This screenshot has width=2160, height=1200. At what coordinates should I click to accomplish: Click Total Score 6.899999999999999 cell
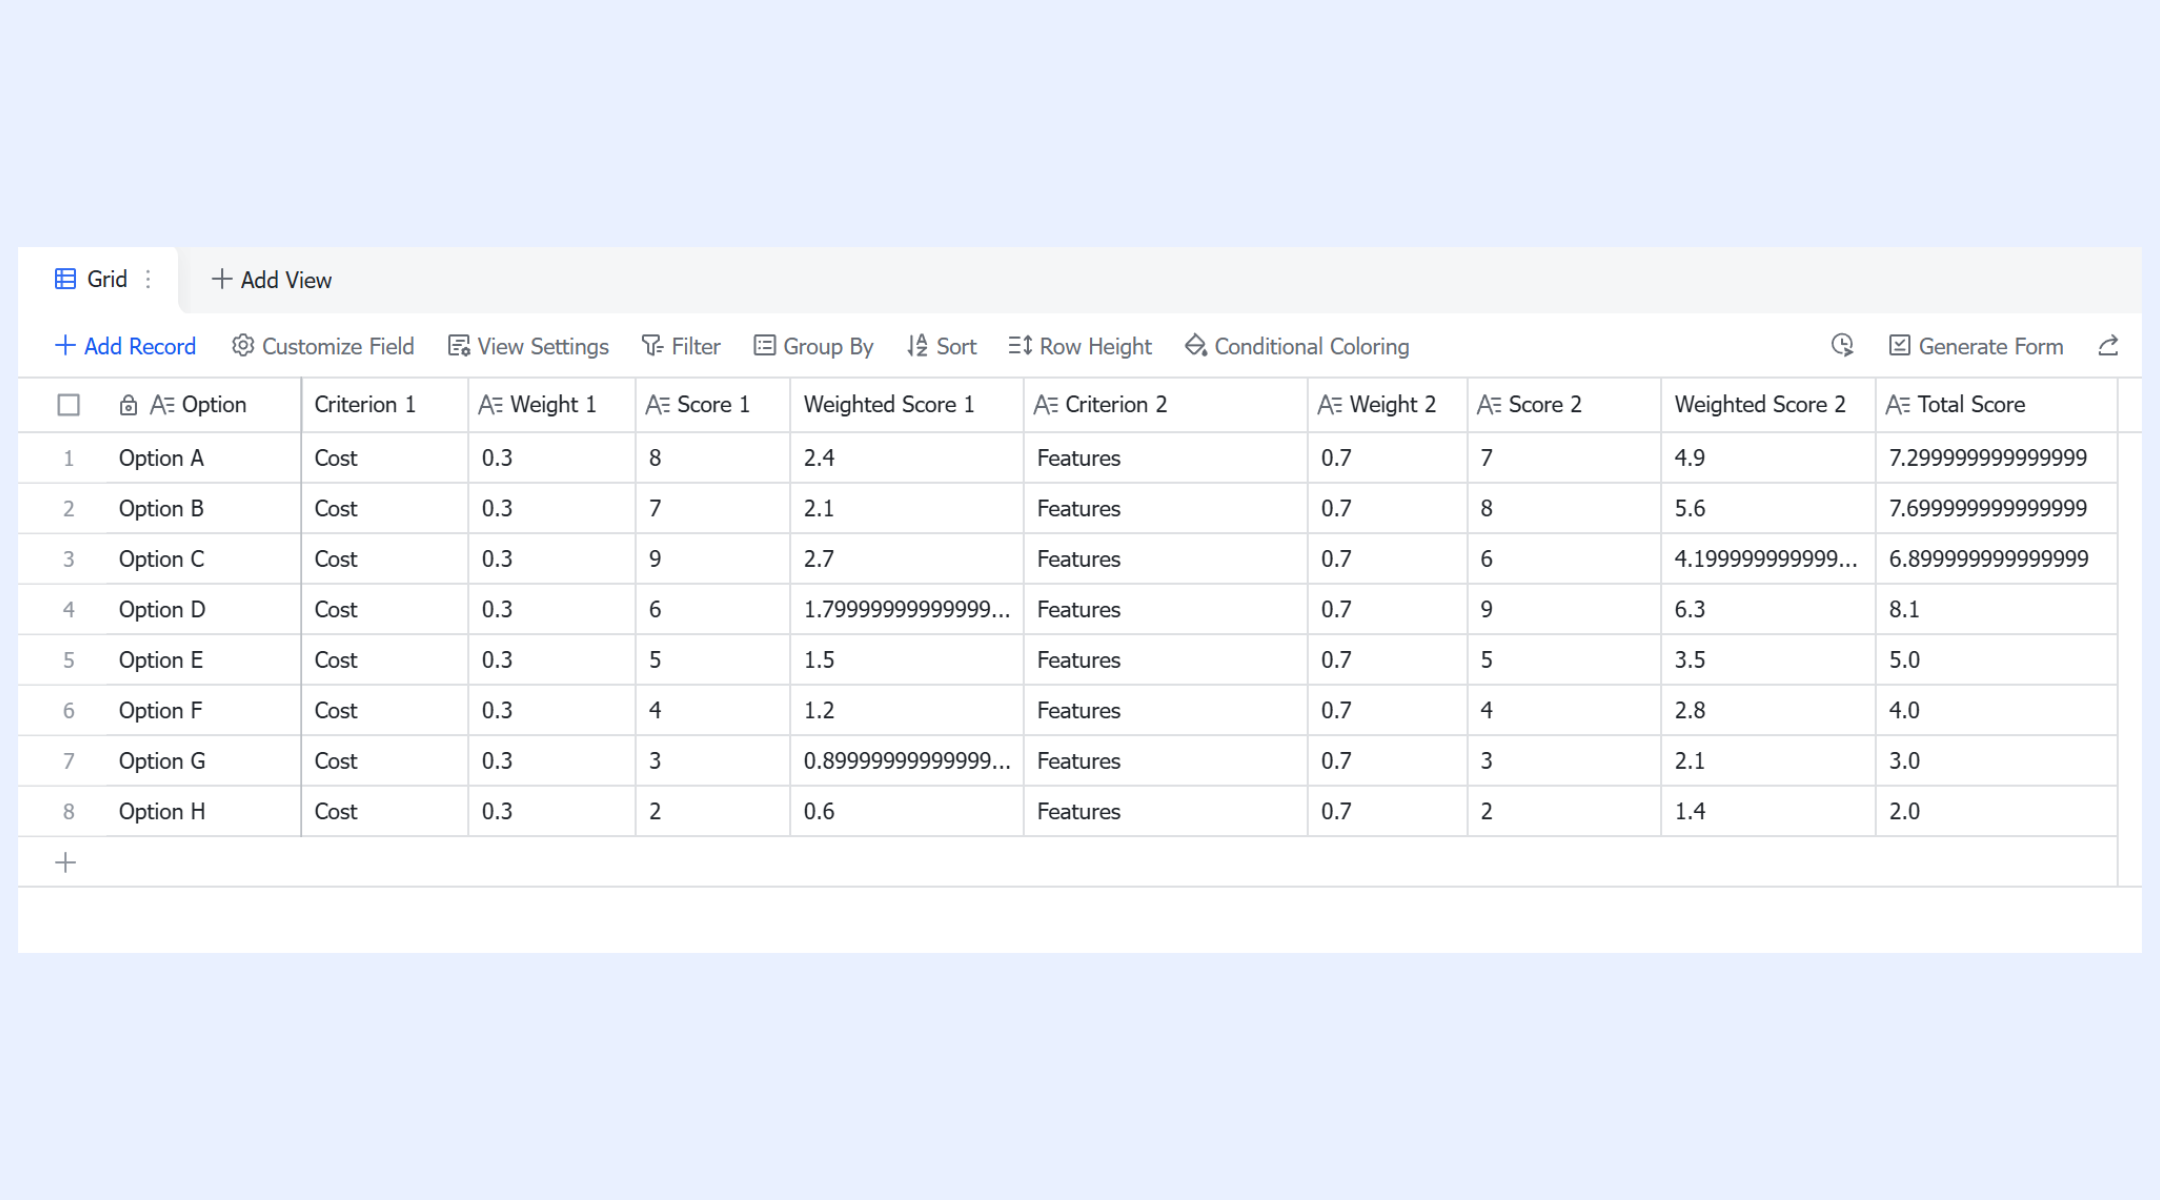(x=1996, y=559)
